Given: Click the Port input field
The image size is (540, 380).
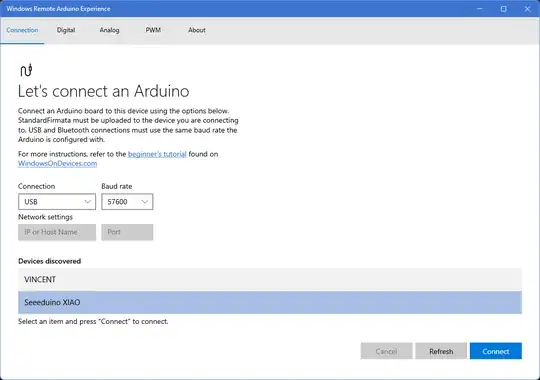Looking at the screenshot, I should click(x=127, y=232).
